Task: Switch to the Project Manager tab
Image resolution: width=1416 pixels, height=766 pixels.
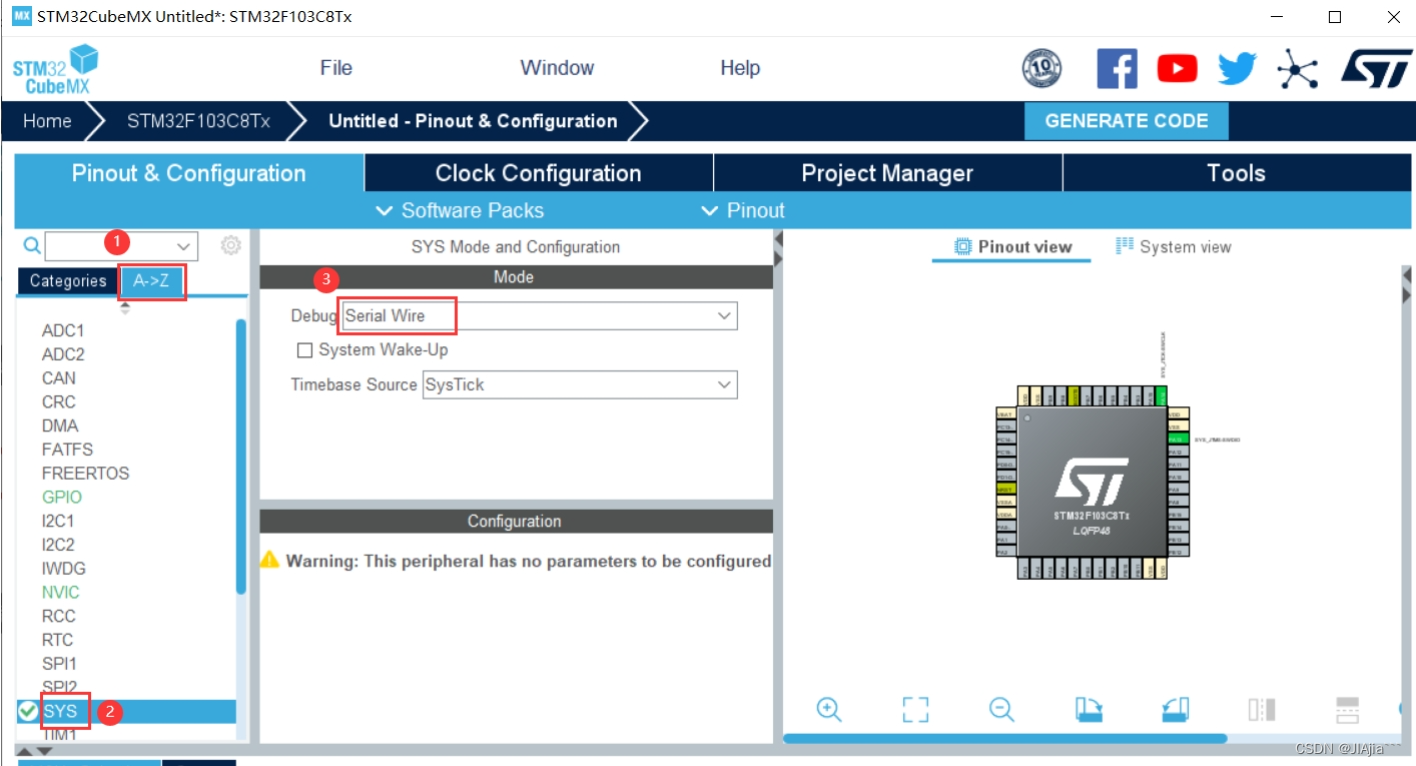Action: tap(887, 173)
